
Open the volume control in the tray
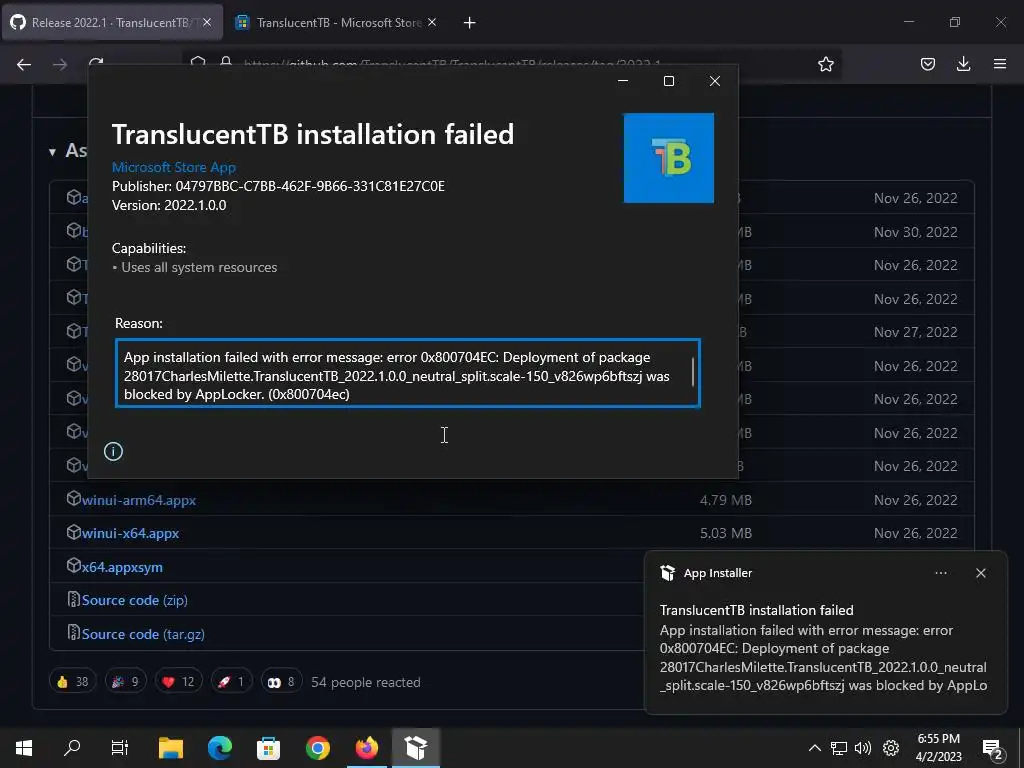pos(863,748)
